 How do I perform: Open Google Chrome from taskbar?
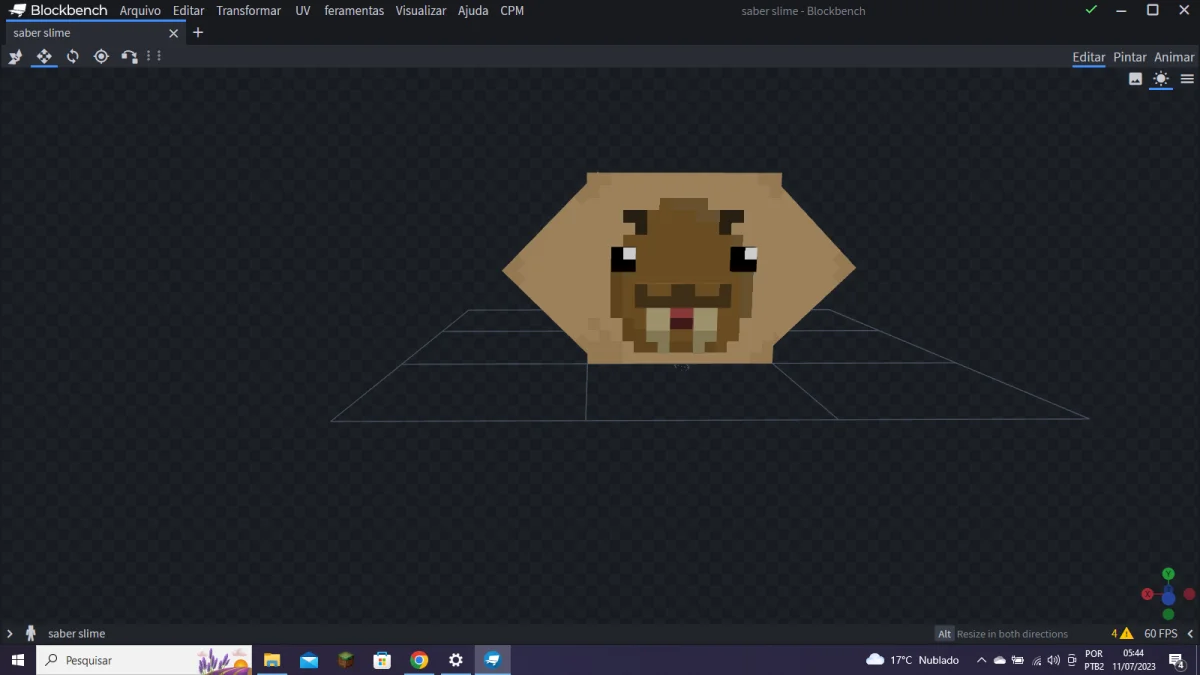point(419,660)
